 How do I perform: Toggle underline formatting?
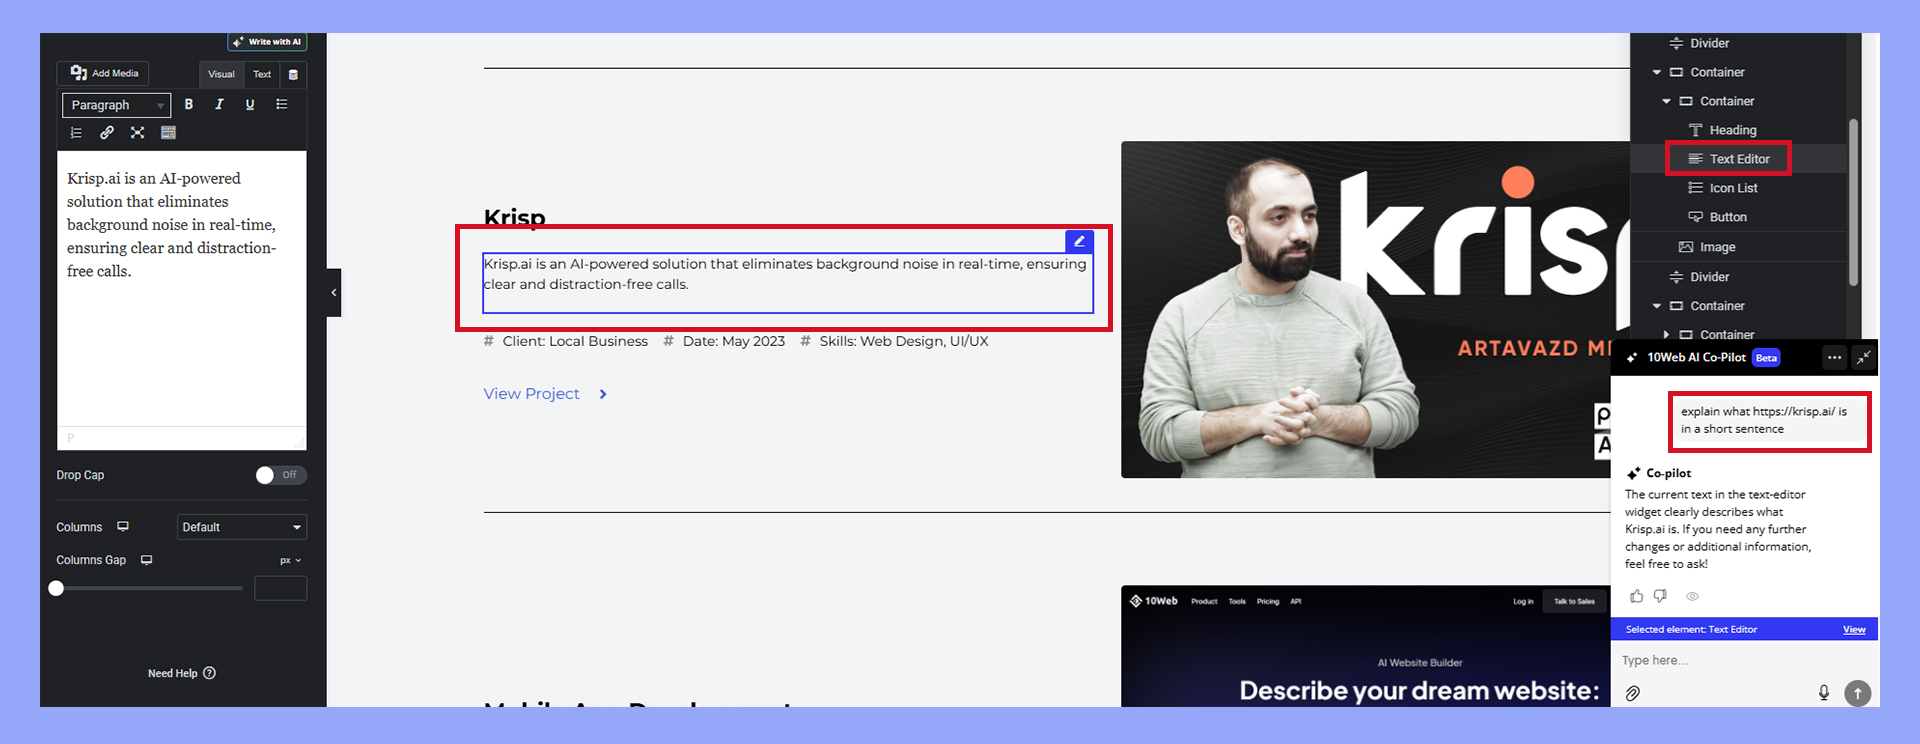click(250, 104)
